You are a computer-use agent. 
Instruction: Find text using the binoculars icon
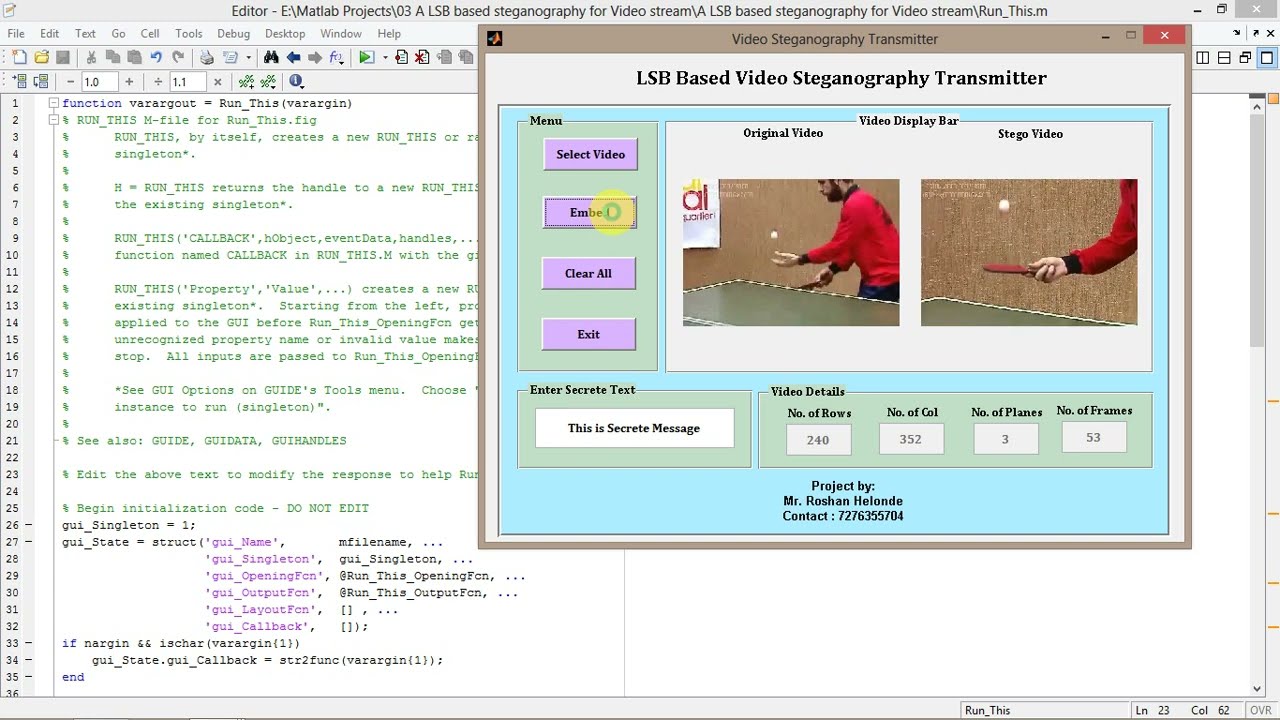coord(271,57)
